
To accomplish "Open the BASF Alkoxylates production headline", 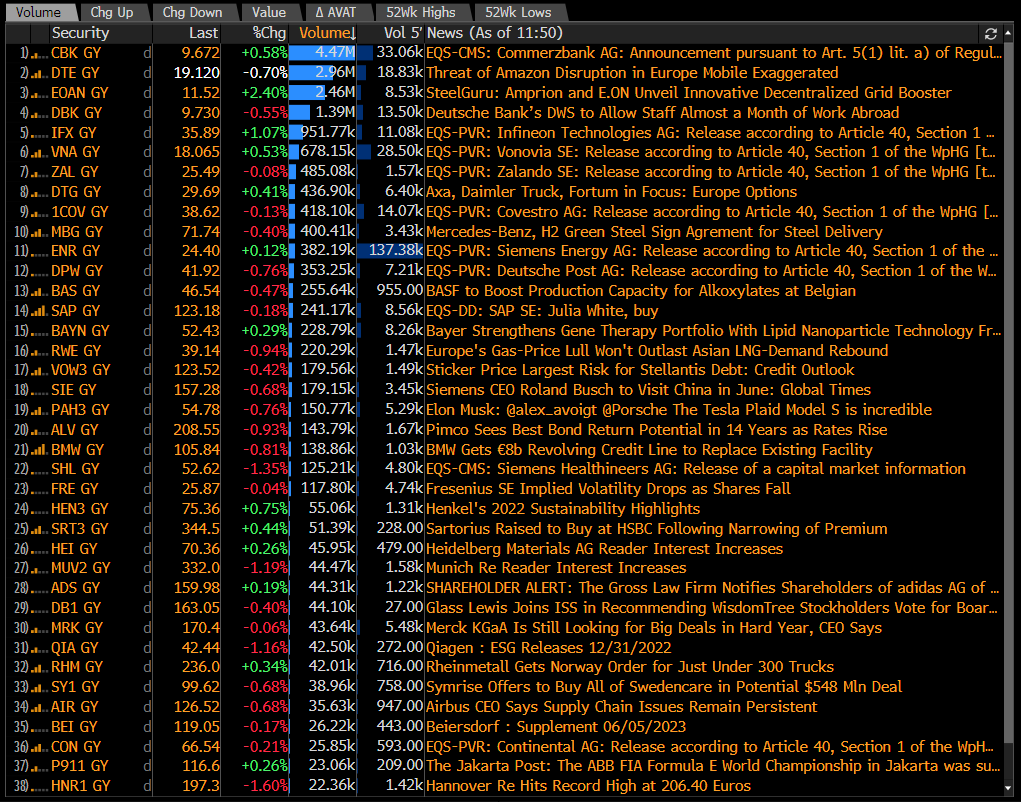I will coord(641,290).
